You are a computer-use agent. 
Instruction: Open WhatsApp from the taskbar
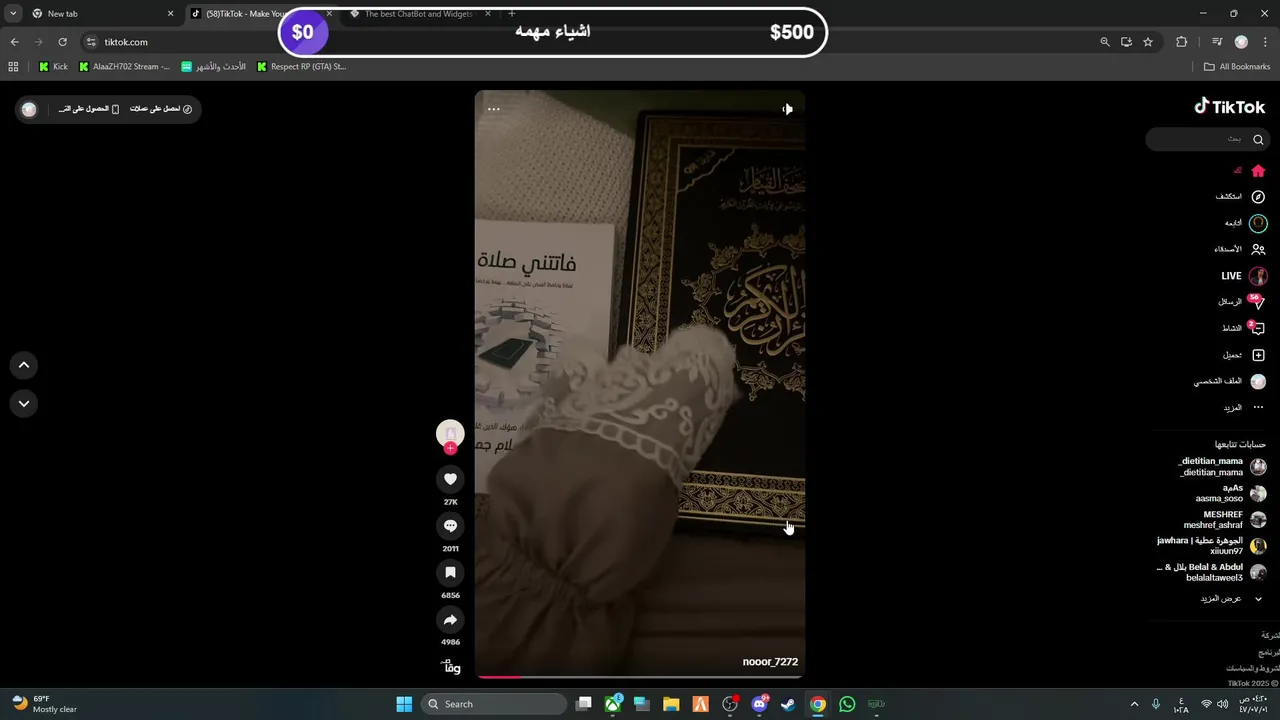pos(847,704)
